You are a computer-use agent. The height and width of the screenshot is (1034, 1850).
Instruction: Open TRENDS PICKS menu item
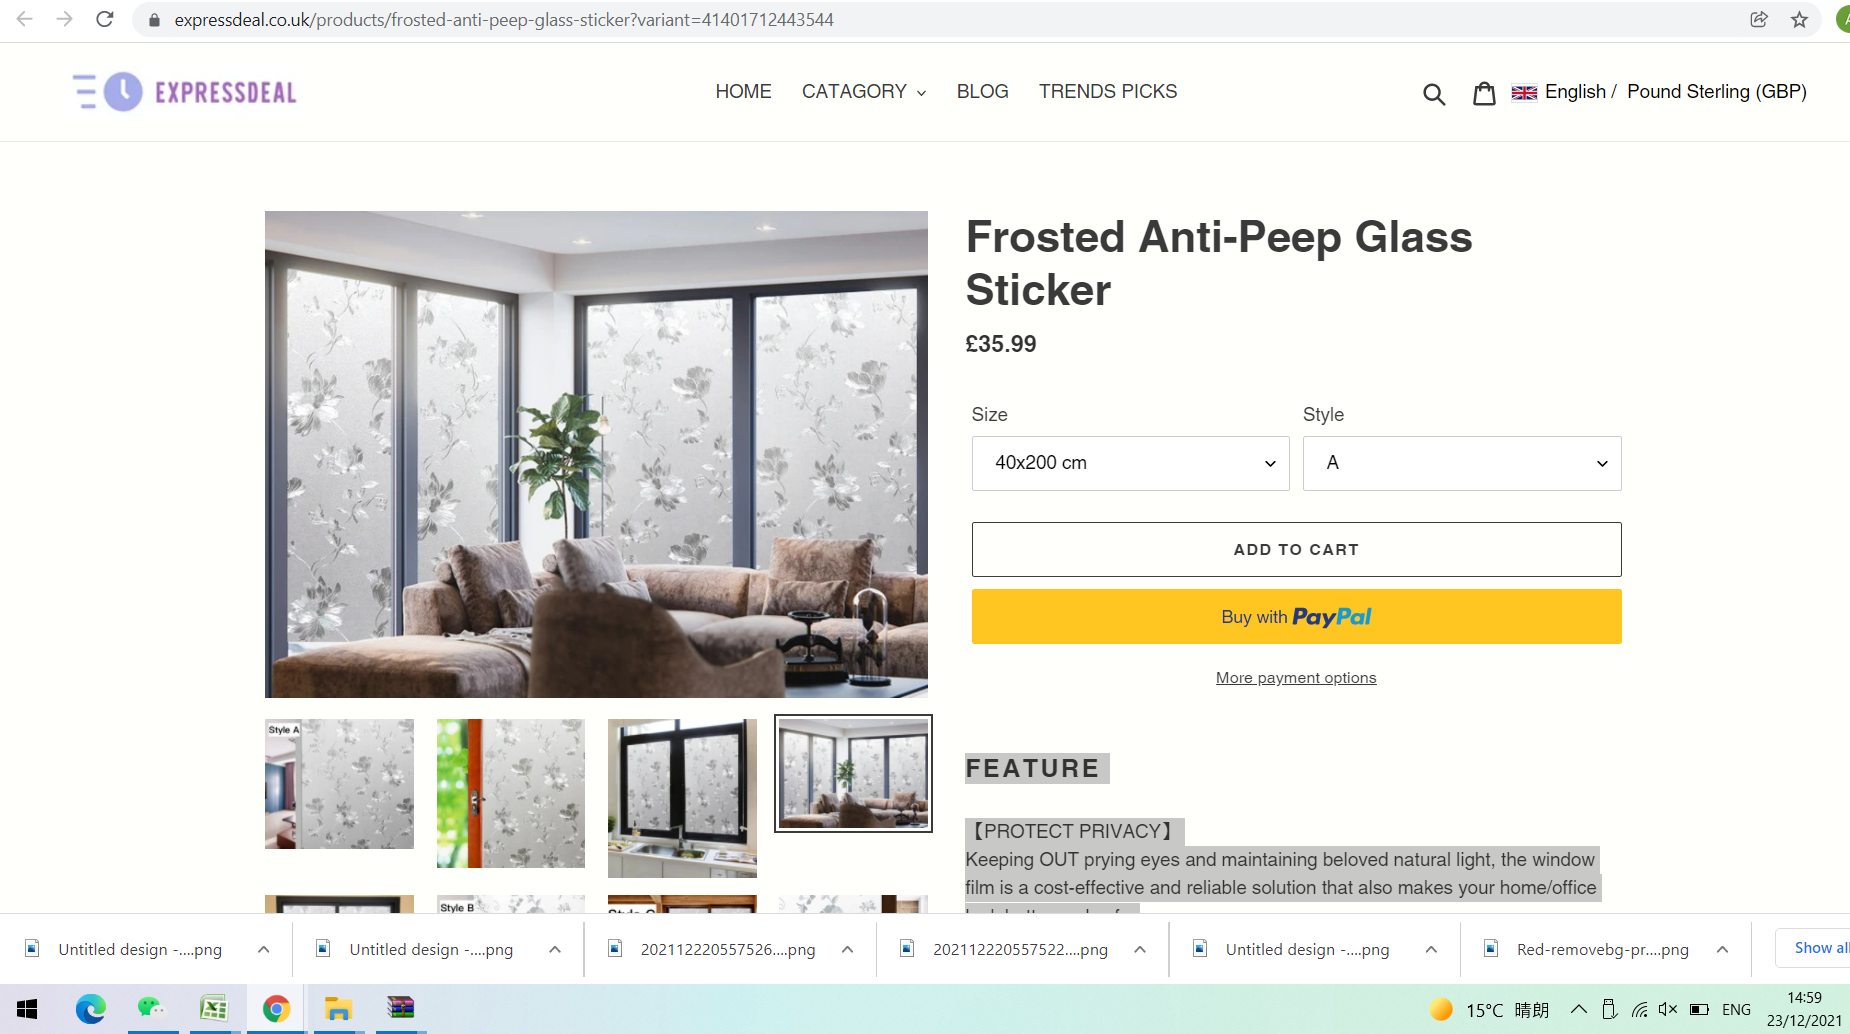[1108, 92]
